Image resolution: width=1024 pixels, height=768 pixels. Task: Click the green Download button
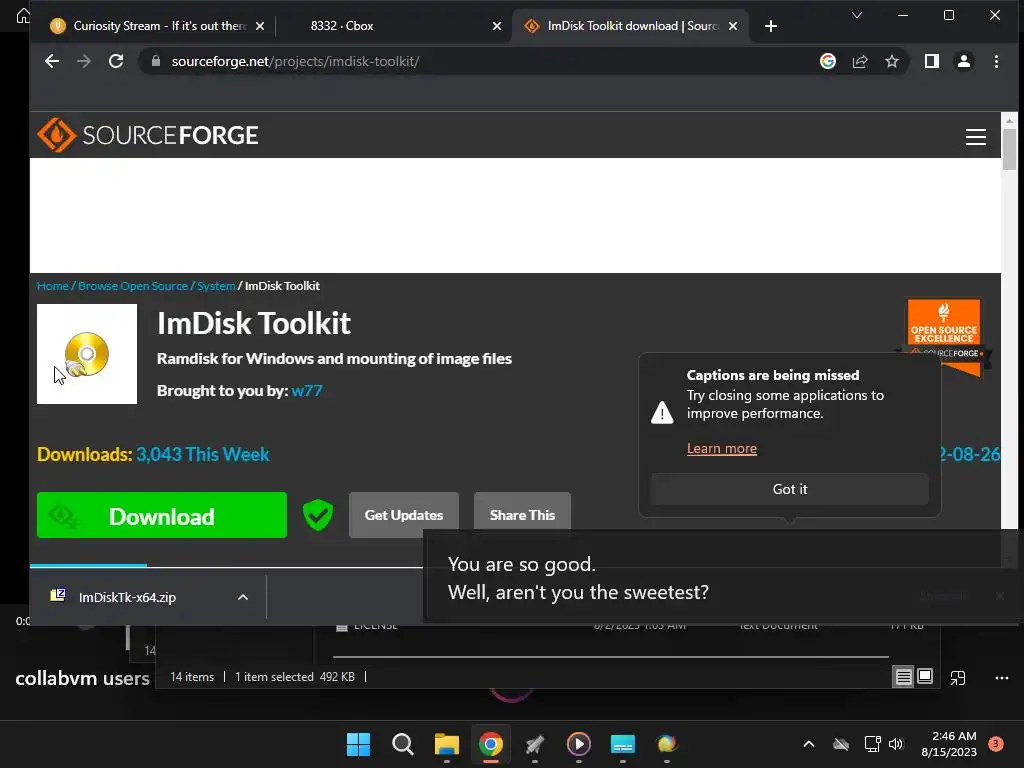[162, 515]
